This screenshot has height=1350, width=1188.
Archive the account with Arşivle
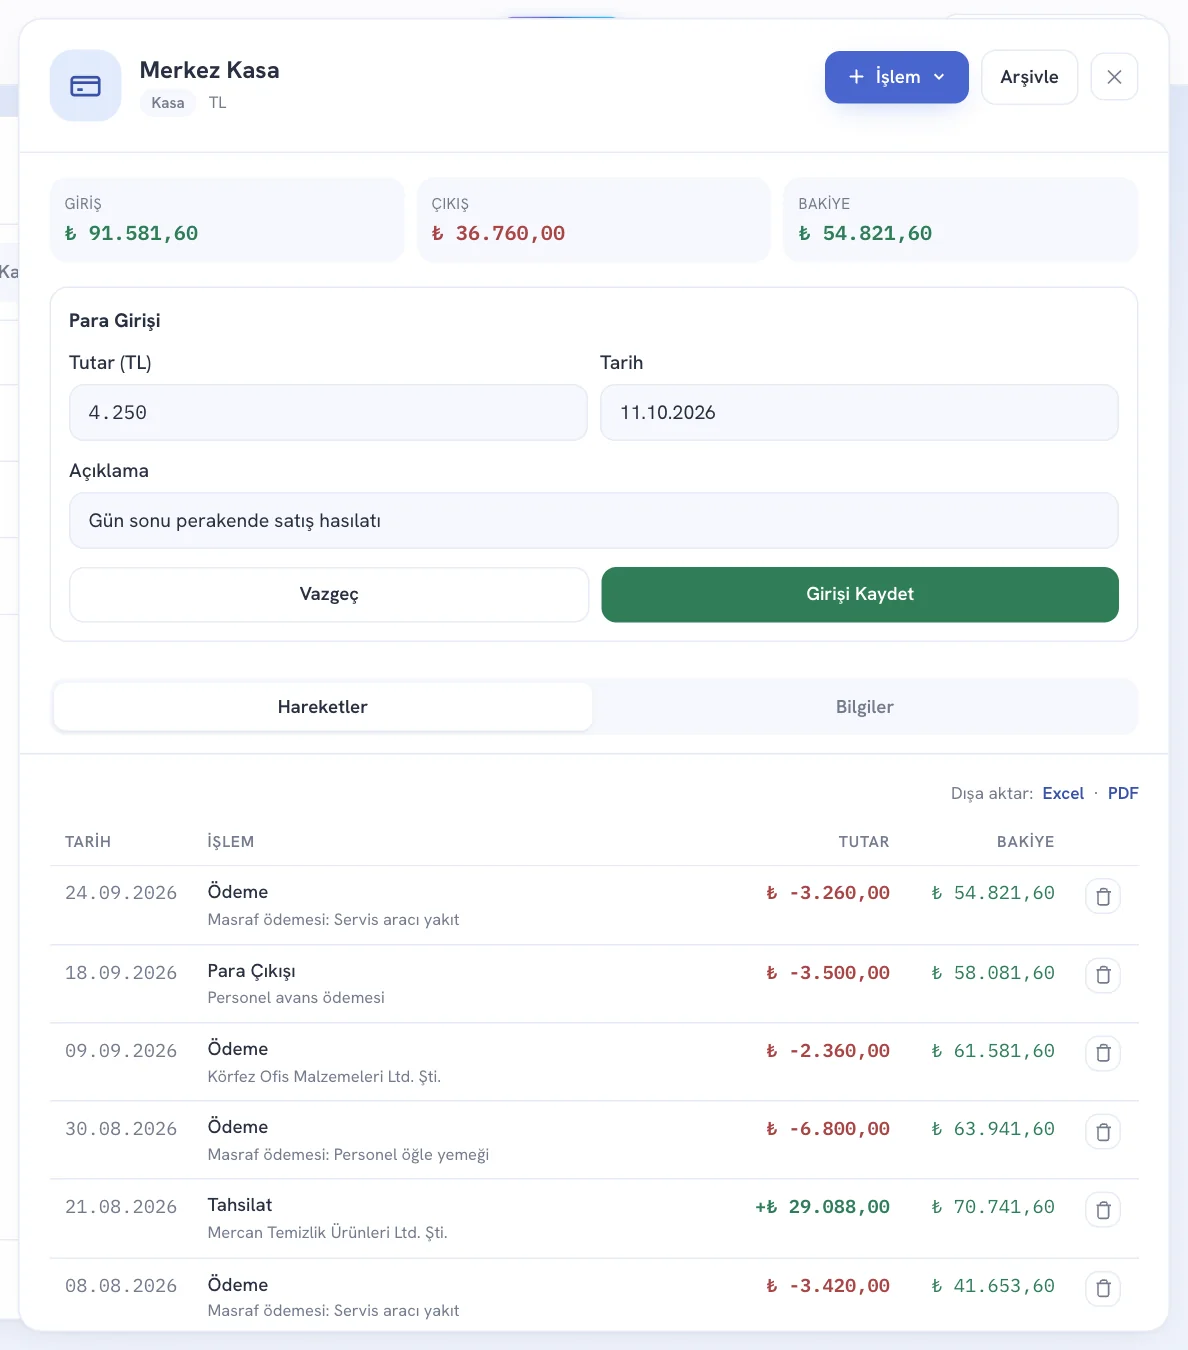click(x=1029, y=77)
